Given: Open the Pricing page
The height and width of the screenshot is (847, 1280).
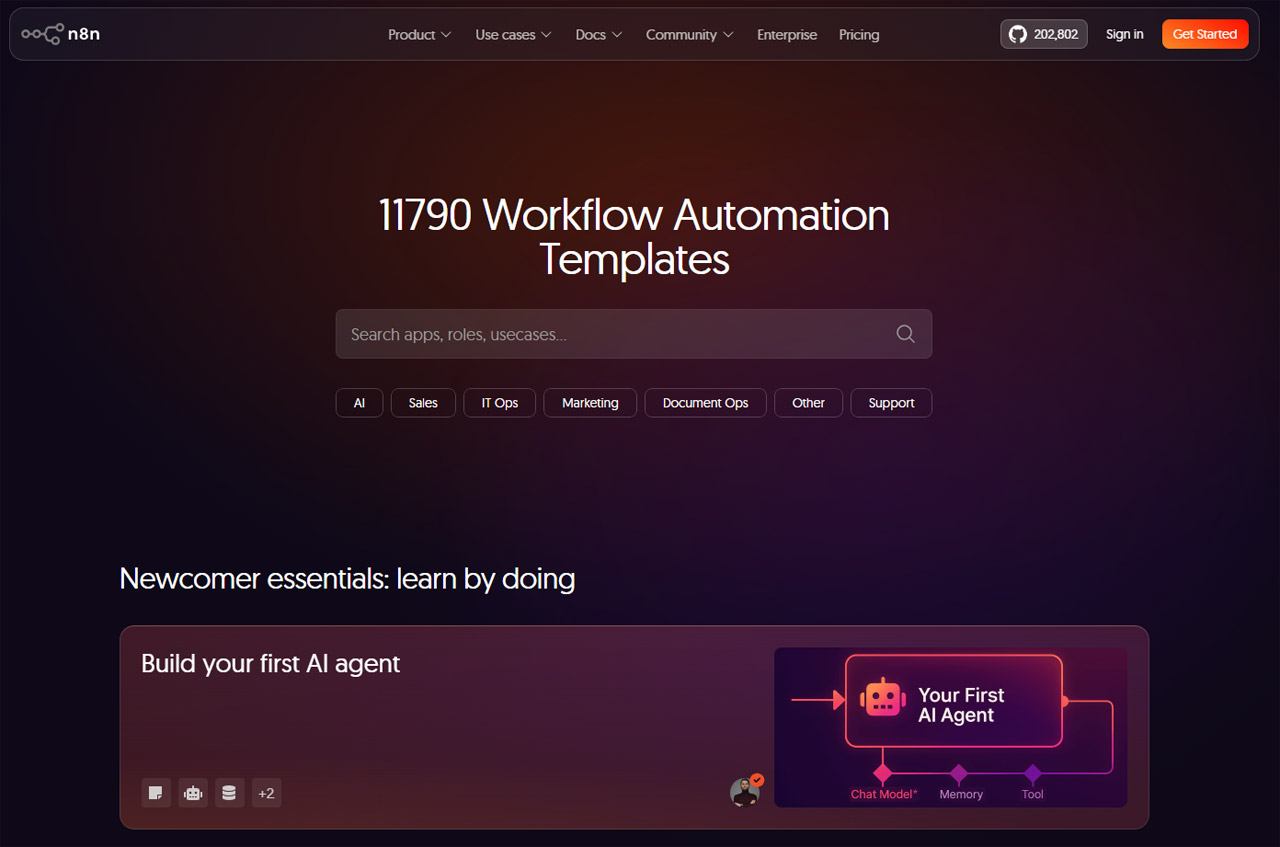Looking at the screenshot, I should click(x=859, y=35).
